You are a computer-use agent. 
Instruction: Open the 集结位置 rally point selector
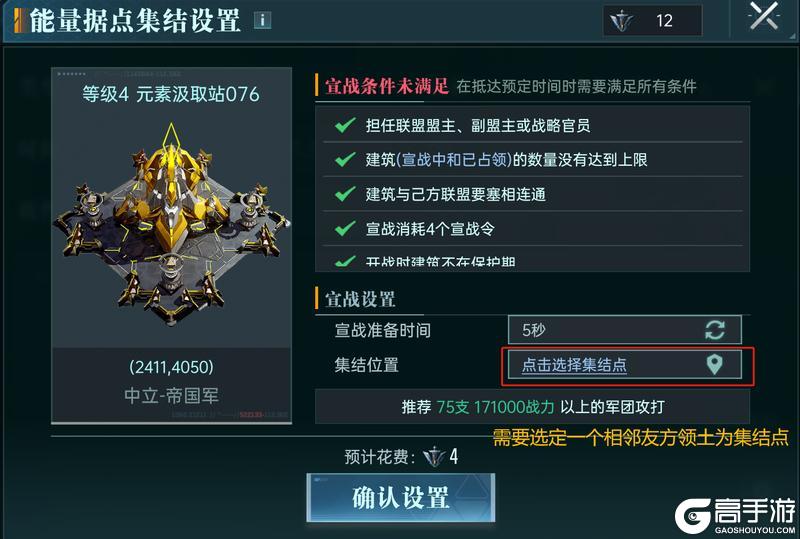[624, 364]
